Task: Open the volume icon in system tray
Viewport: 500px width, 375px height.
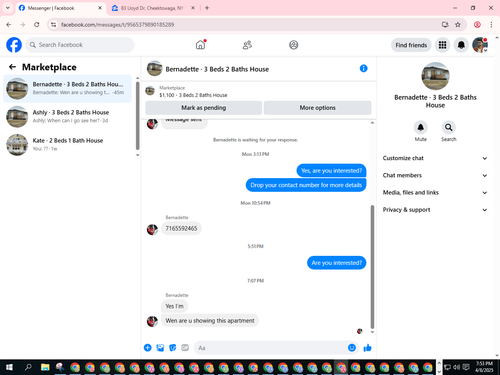Action: [x=456, y=367]
